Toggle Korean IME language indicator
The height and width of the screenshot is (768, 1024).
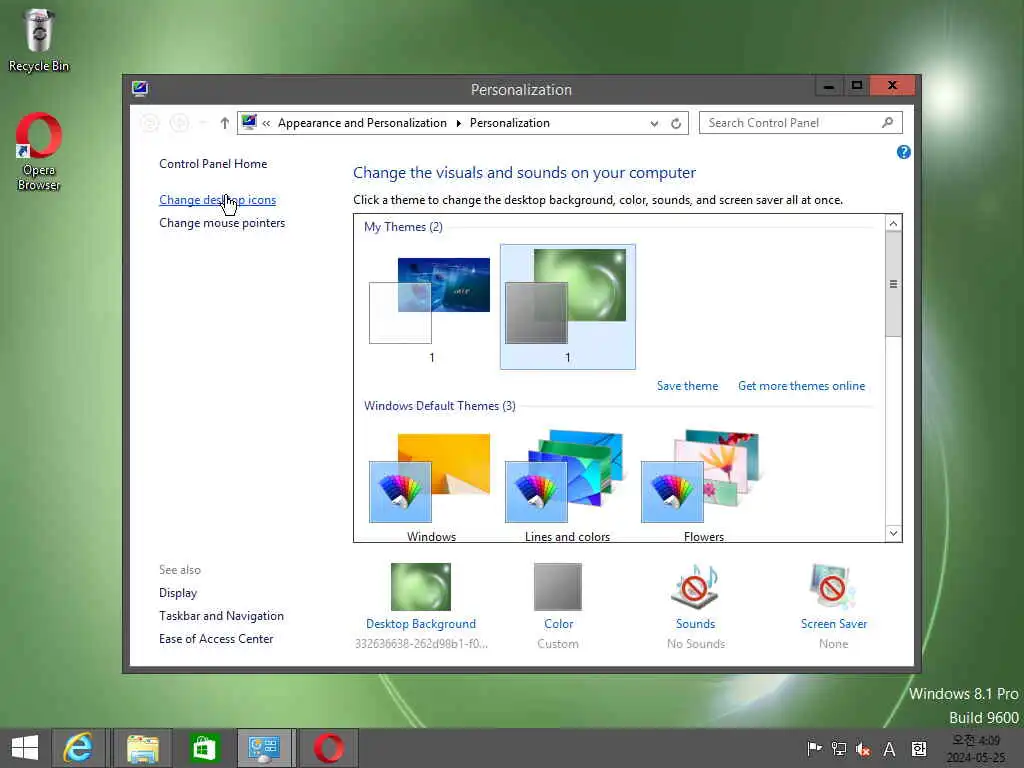[x=919, y=749]
